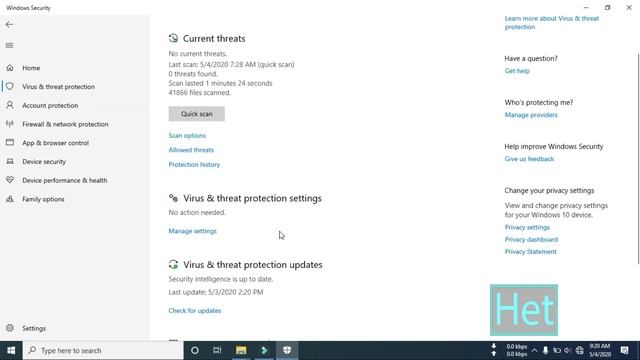The height and width of the screenshot is (360, 640).
Task: Open Privacy settings link
Action: (527, 227)
